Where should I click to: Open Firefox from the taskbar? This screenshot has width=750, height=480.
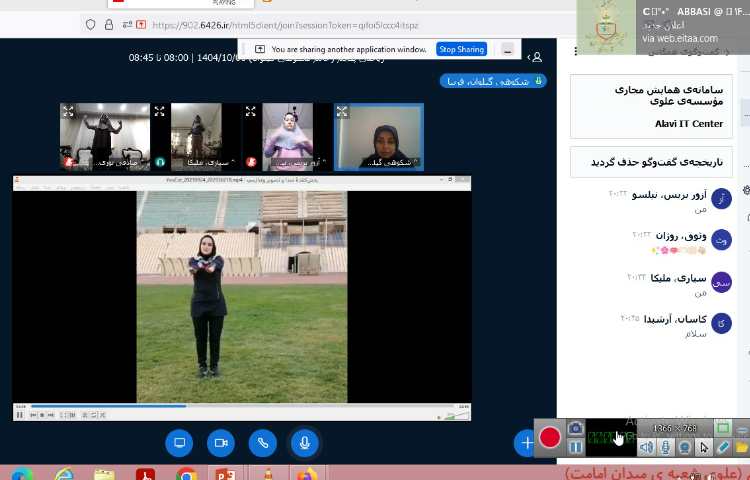(307, 473)
